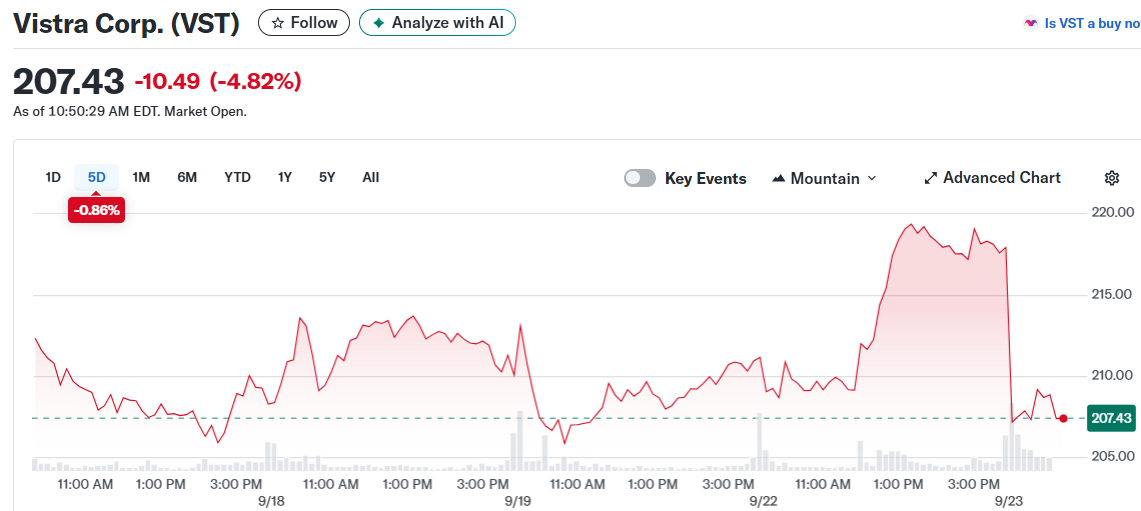The width and height of the screenshot is (1141, 511).
Task: Click the icon beside 'Is VST a buy now'
Action: click(x=1030, y=23)
